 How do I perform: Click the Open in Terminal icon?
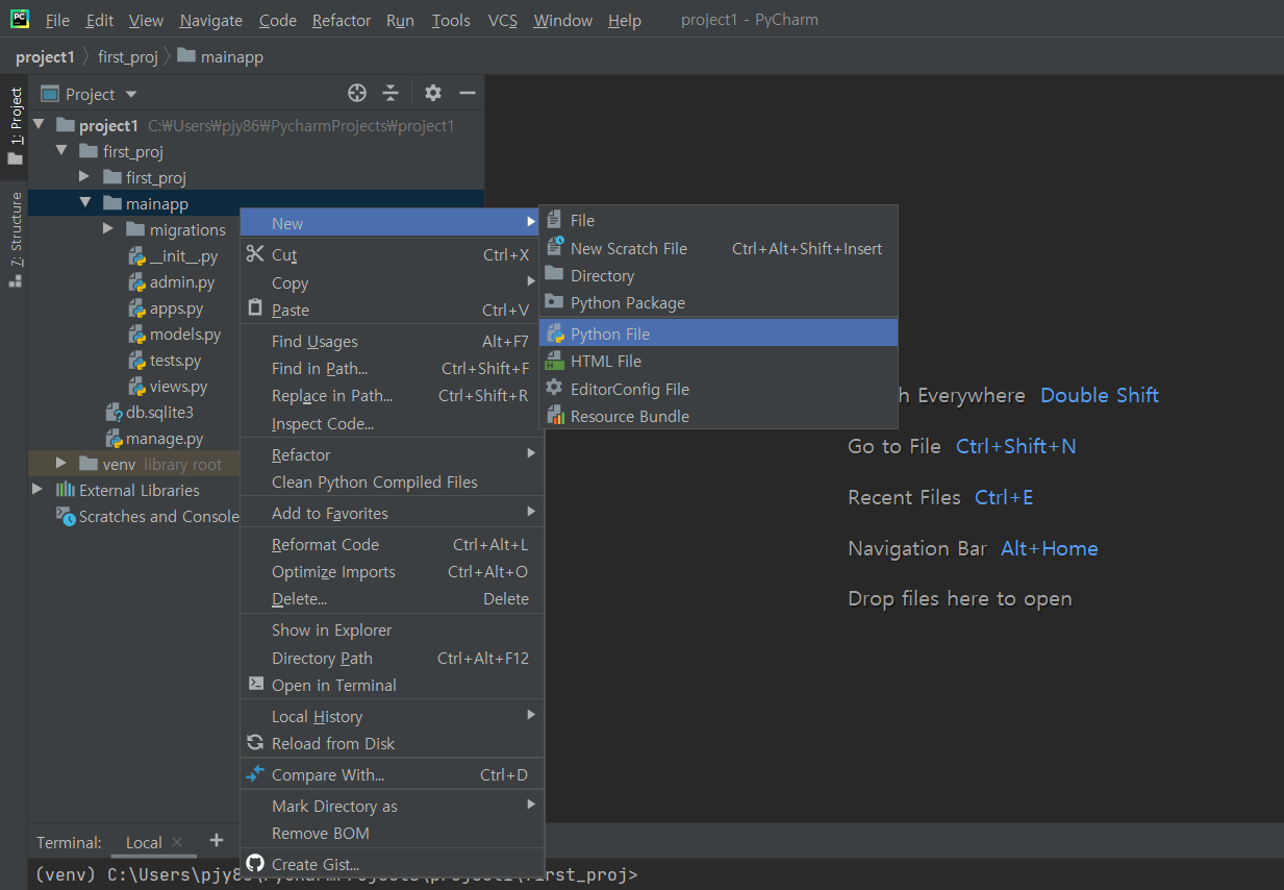[256, 684]
